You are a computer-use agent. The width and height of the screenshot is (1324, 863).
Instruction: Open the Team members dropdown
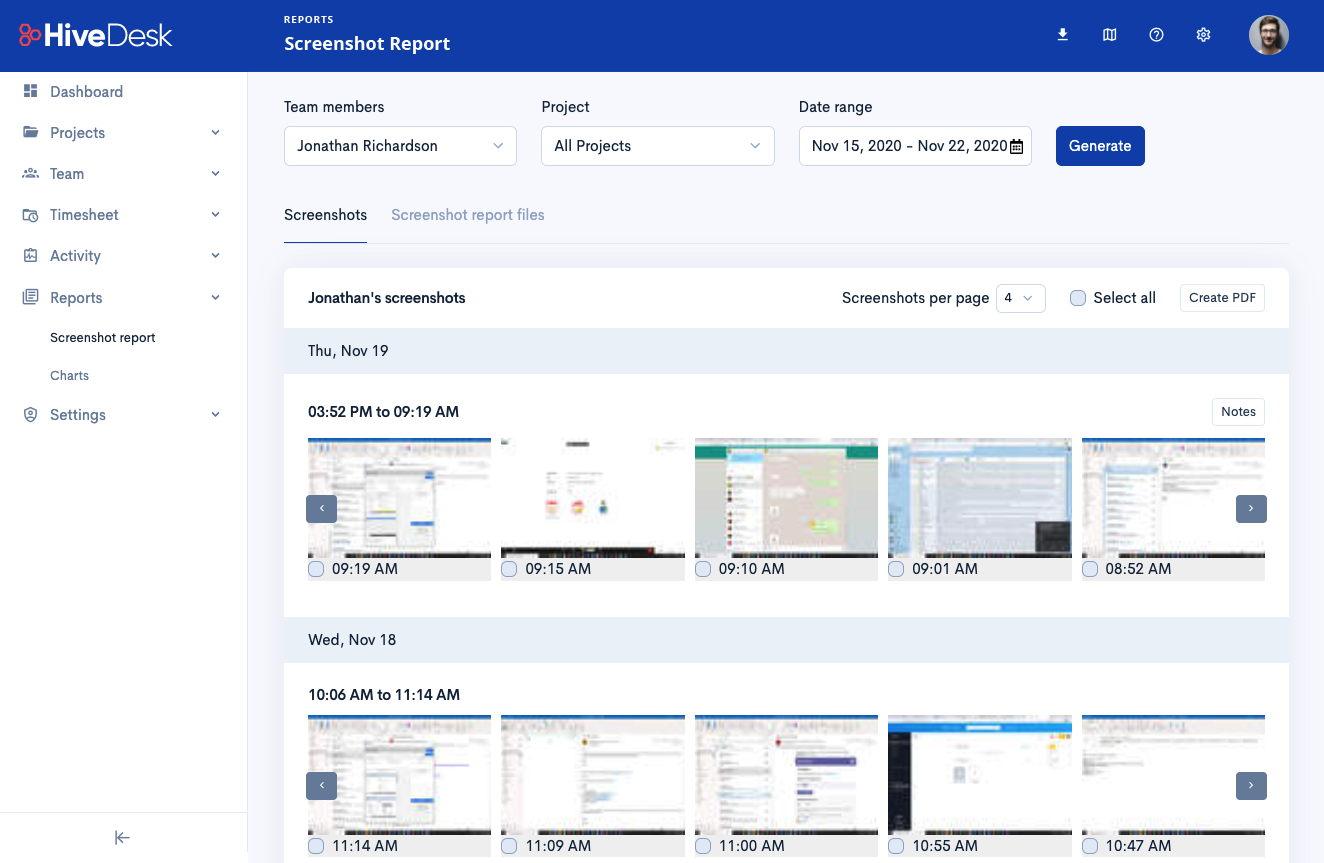(x=400, y=146)
